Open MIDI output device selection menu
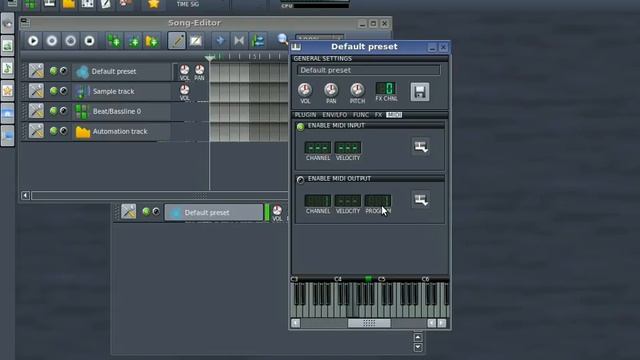Screen dimensions: 640x360 (x=420, y=200)
